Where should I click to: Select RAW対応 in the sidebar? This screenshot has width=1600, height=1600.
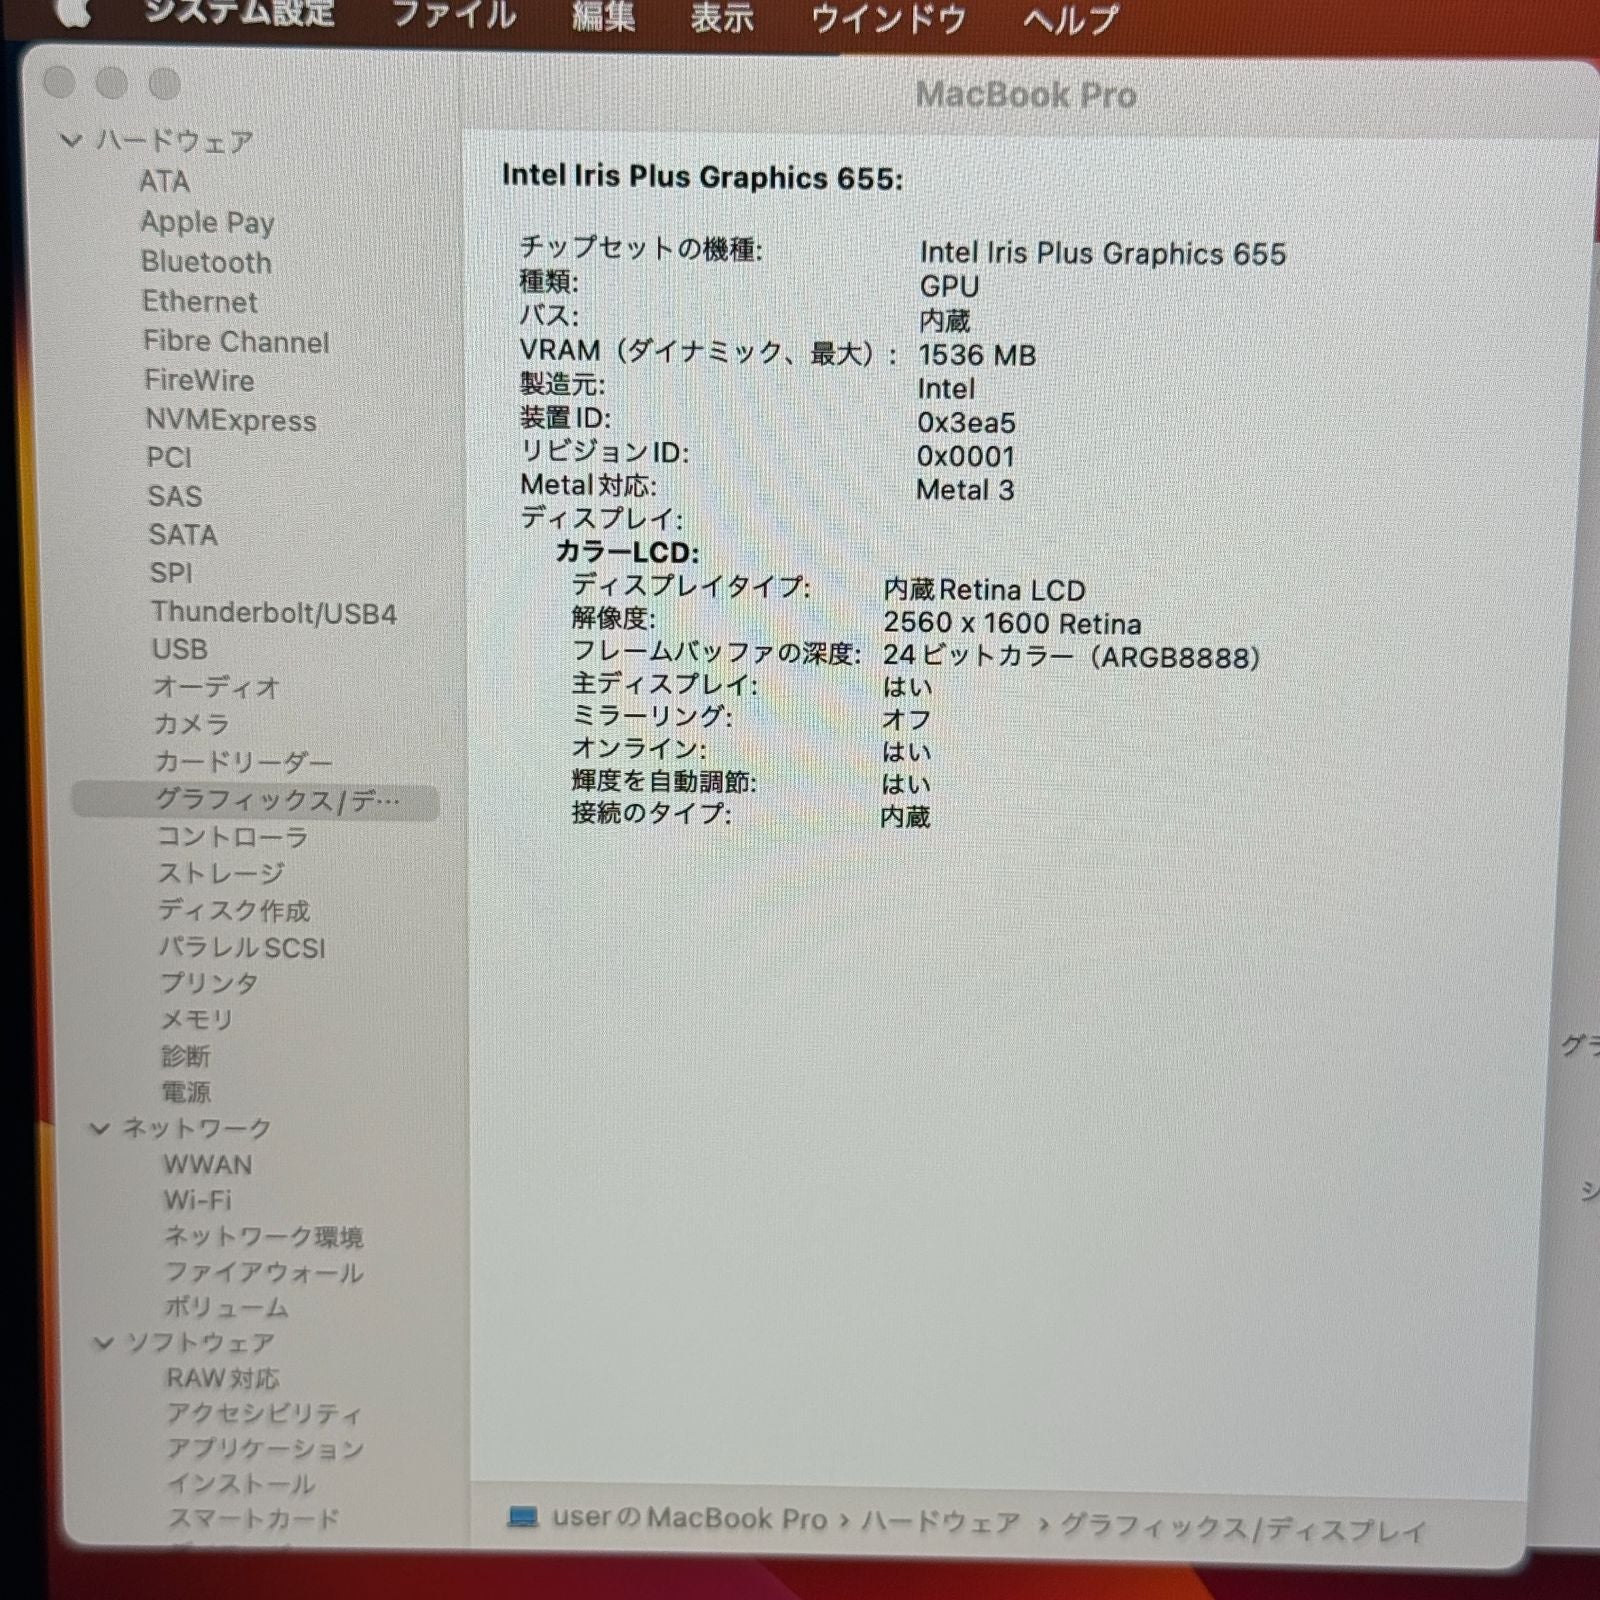(222, 1378)
